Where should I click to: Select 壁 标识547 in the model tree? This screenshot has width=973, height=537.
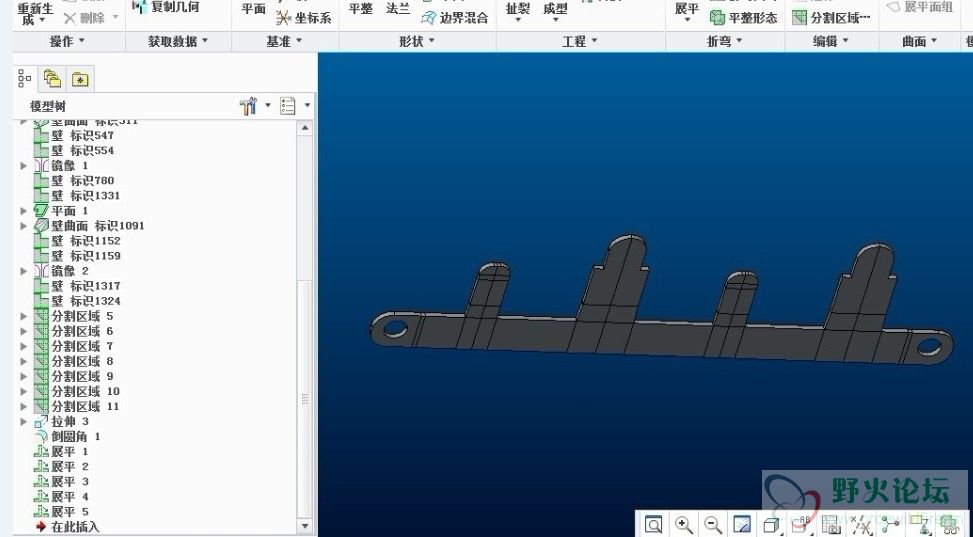(x=74, y=135)
